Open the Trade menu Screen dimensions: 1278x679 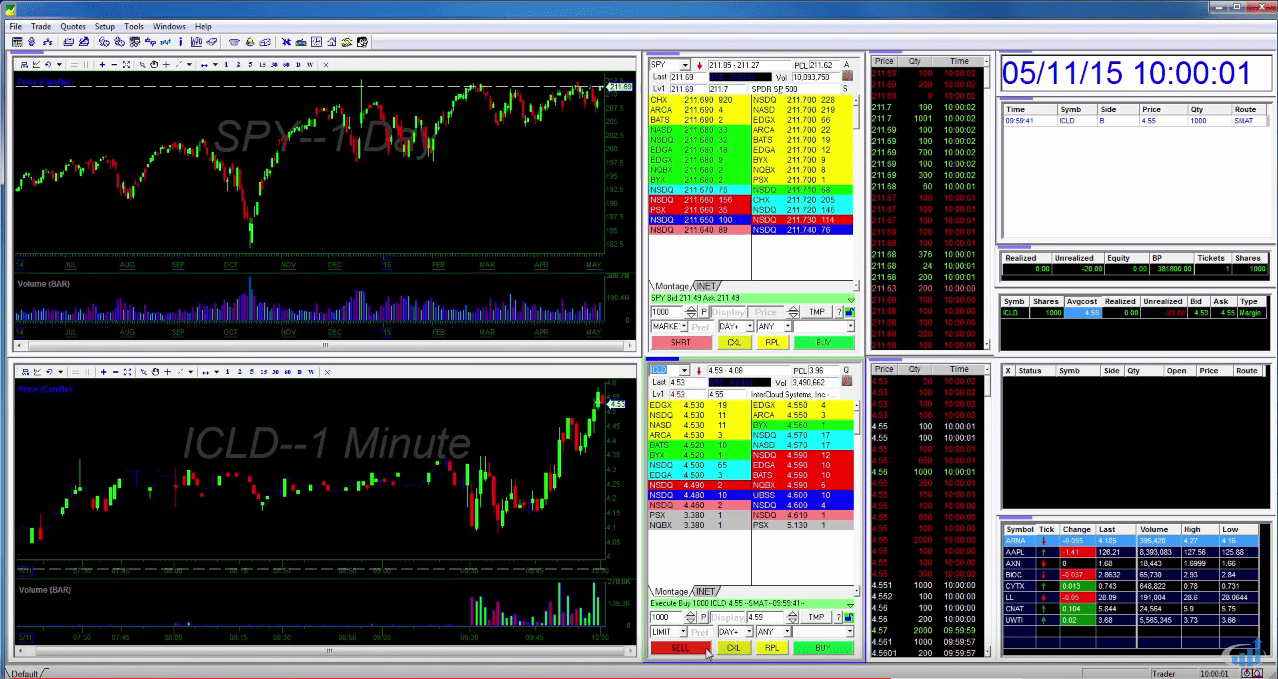pyautogui.click(x=40, y=26)
